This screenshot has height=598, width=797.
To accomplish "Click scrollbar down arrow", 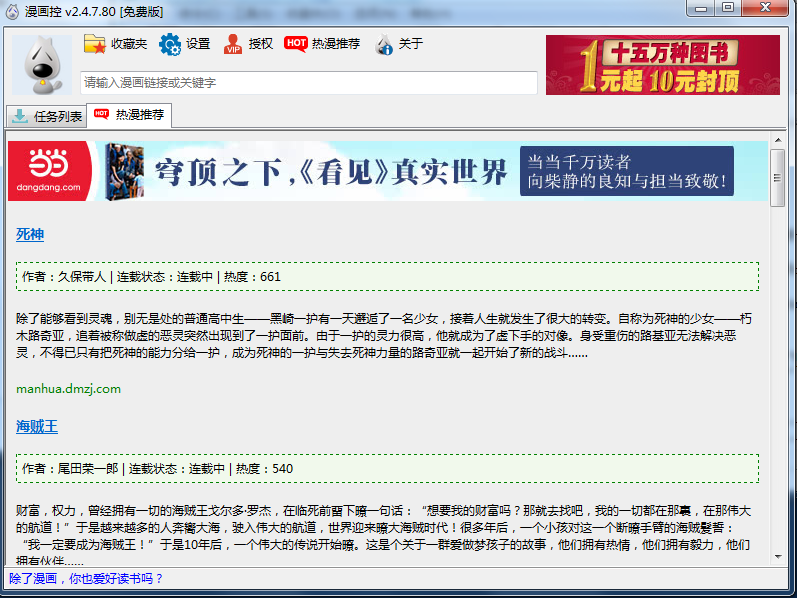I will click(778, 557).
